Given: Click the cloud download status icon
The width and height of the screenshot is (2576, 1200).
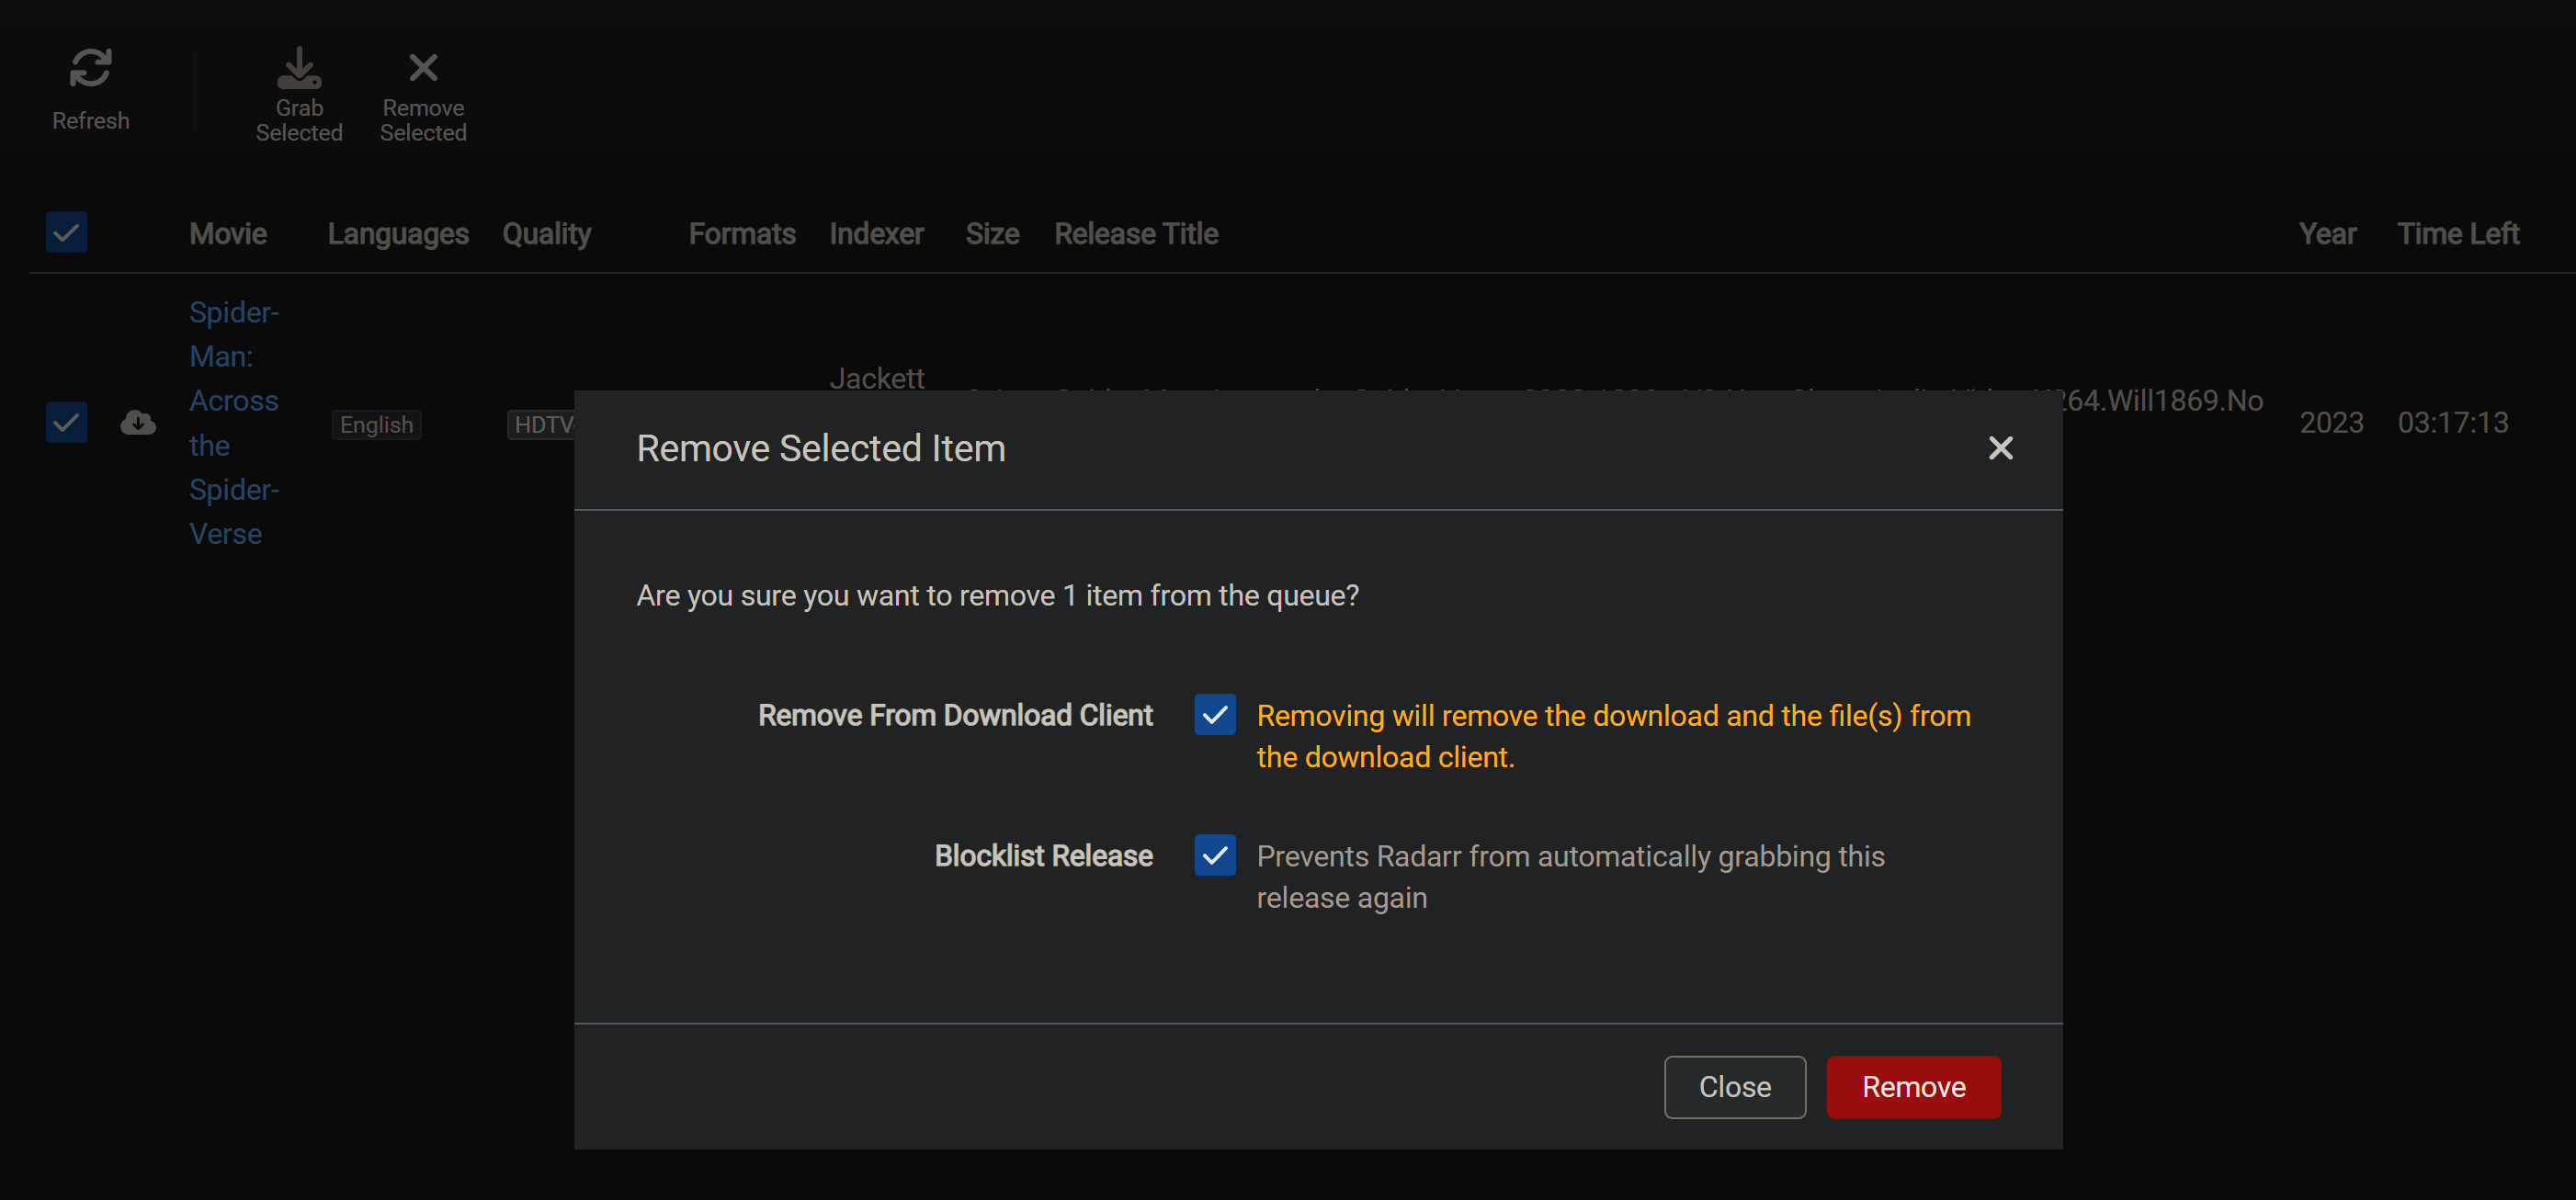Looking at the screenshot, I should [138, 423].
